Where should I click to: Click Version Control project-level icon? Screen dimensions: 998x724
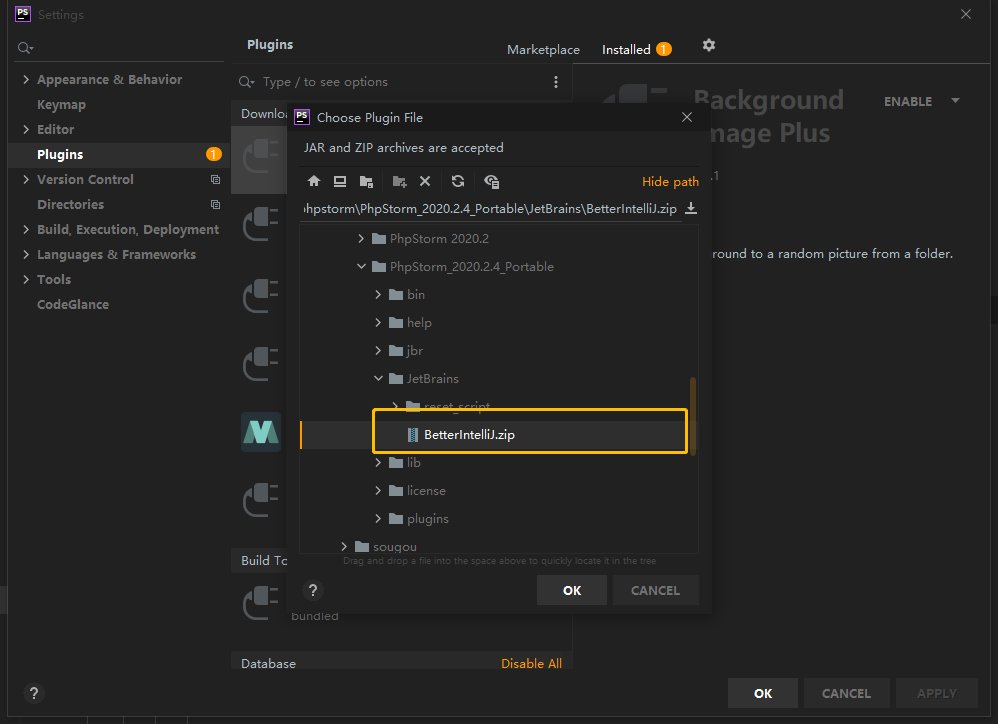(215, 179)
